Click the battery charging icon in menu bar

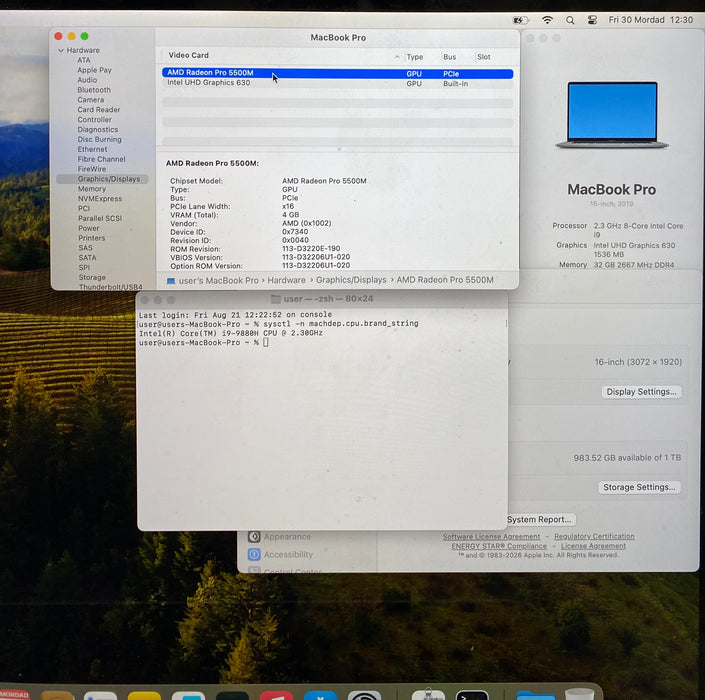tap(520, 20)
